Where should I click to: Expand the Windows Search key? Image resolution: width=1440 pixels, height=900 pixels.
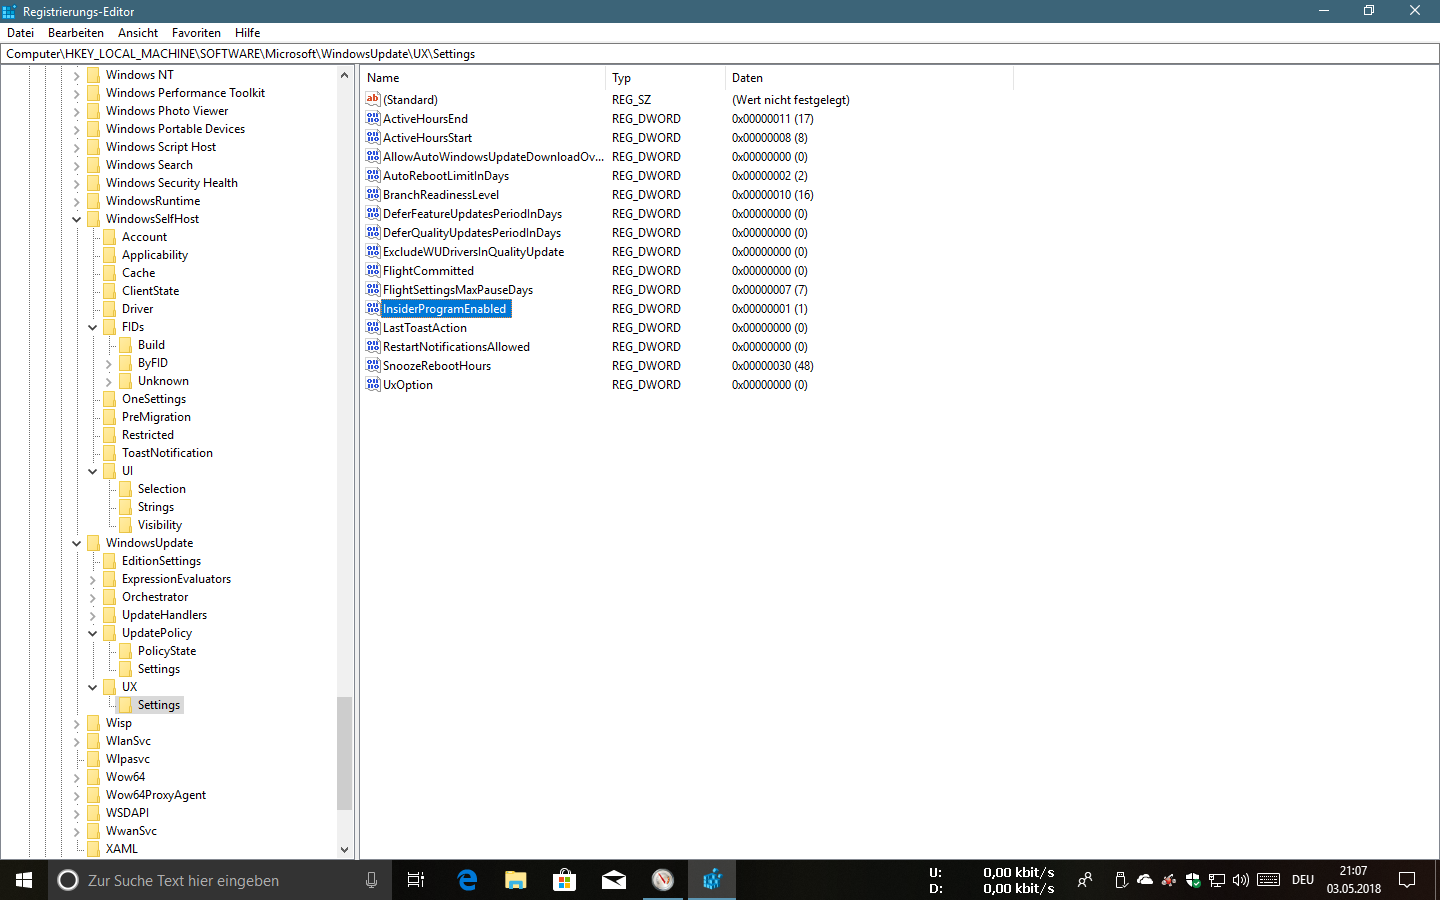pos(77,165)
